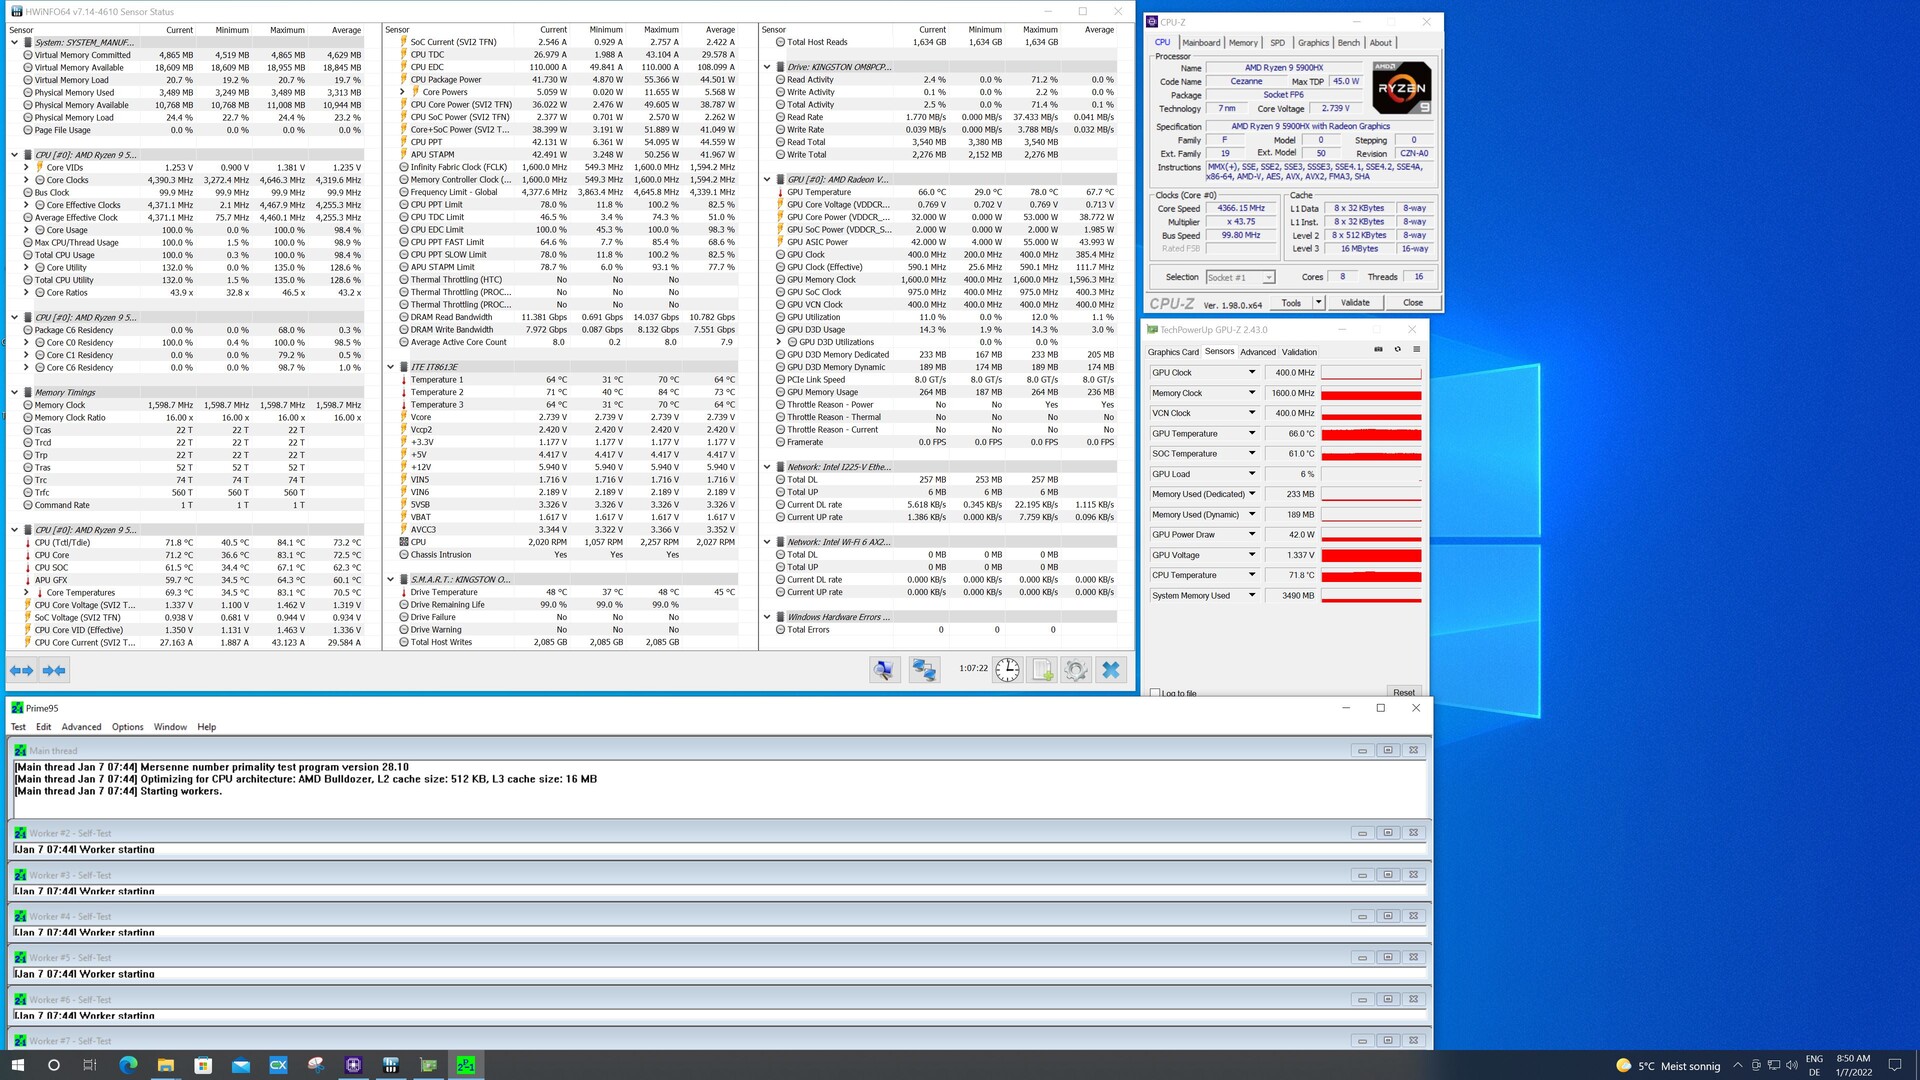Collapse the ITE IT8613E sensor group
Image resolution: width=1920 pixels, height=1080 pixels.
click(x=391, y=367)
